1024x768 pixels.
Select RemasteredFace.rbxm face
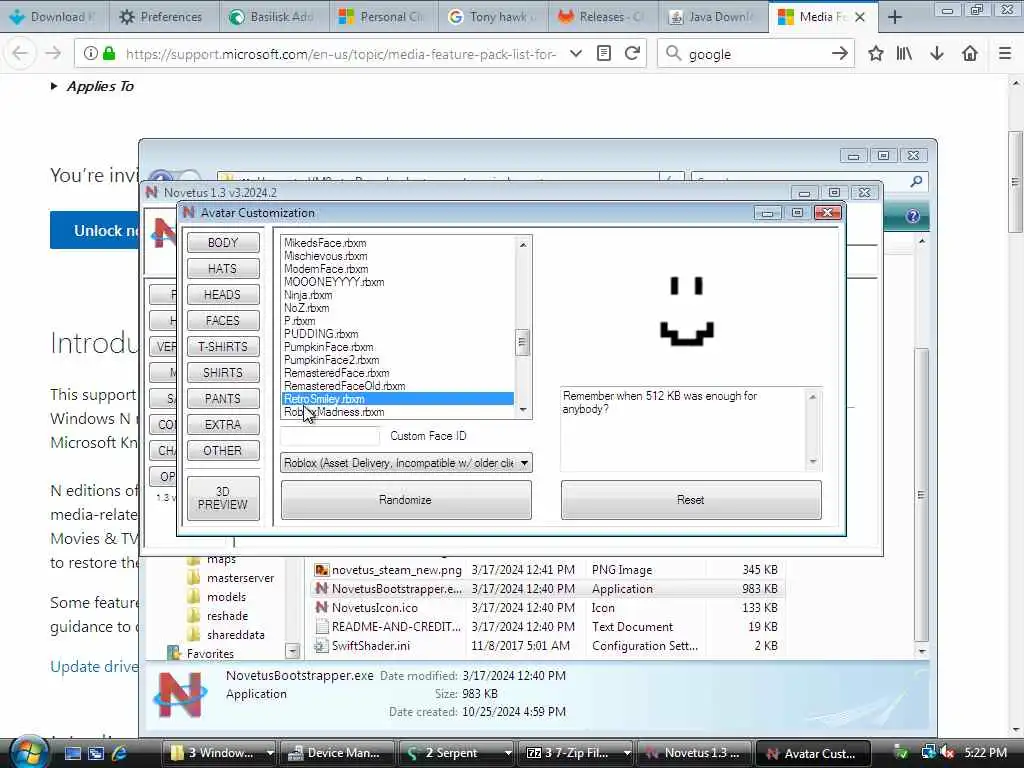[337, 373]
